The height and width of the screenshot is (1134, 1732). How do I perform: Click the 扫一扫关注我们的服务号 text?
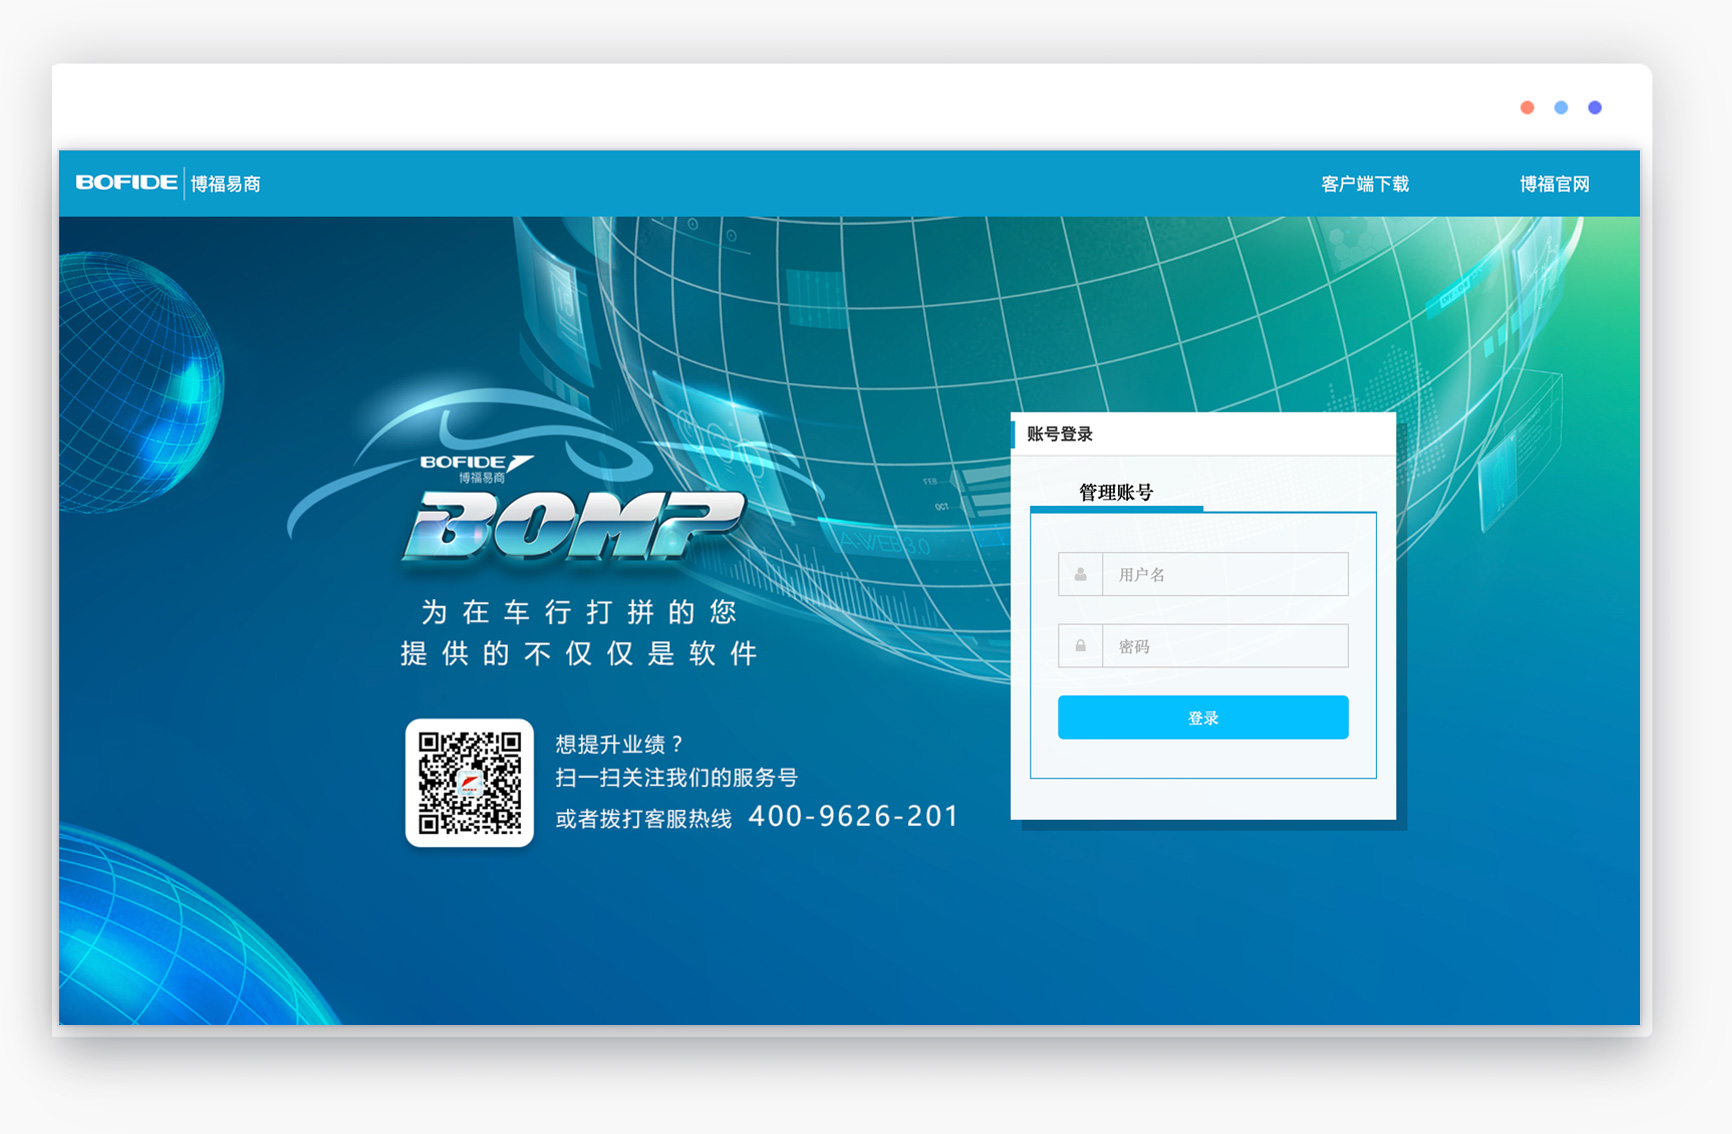676,777
